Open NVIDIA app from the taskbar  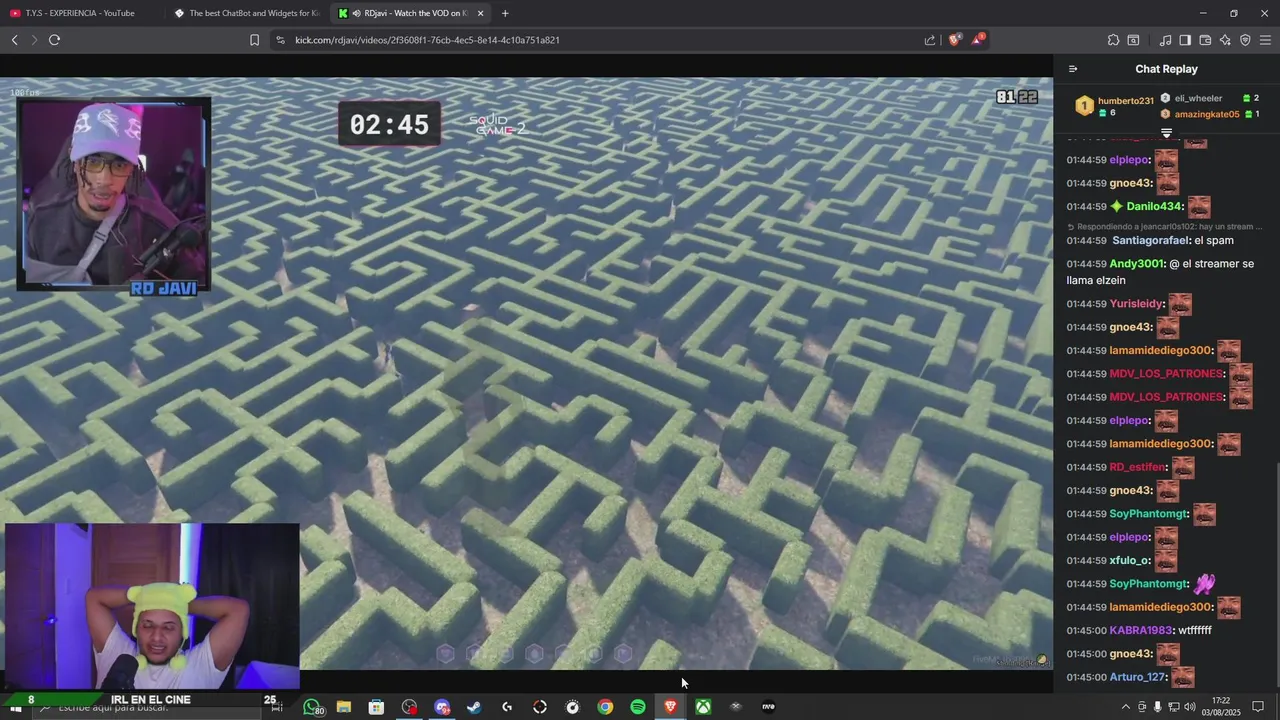[768, 707]
